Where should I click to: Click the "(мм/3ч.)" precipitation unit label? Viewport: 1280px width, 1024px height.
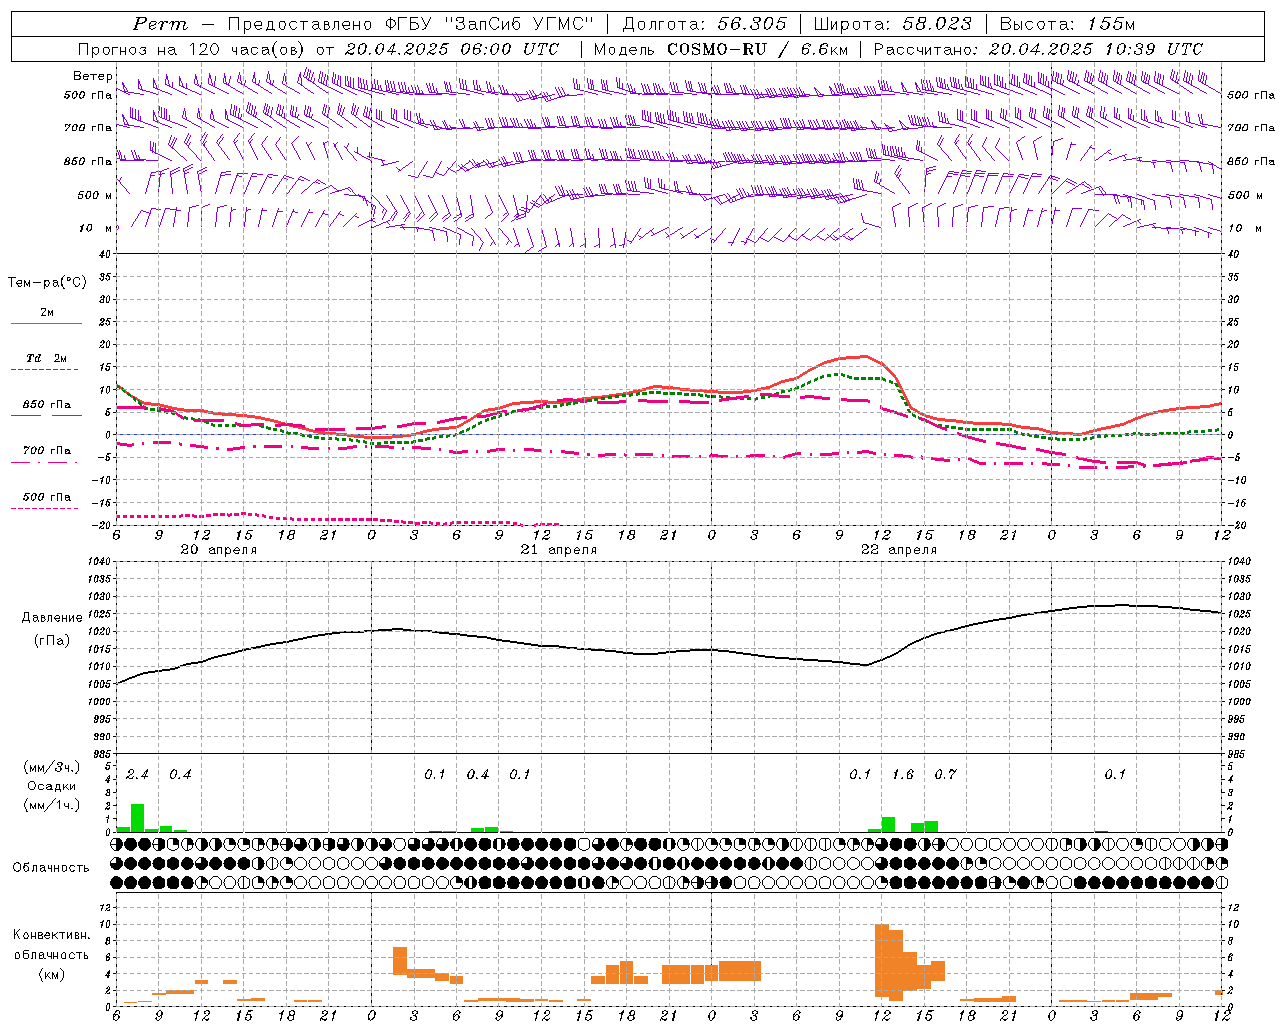[52, 768]
